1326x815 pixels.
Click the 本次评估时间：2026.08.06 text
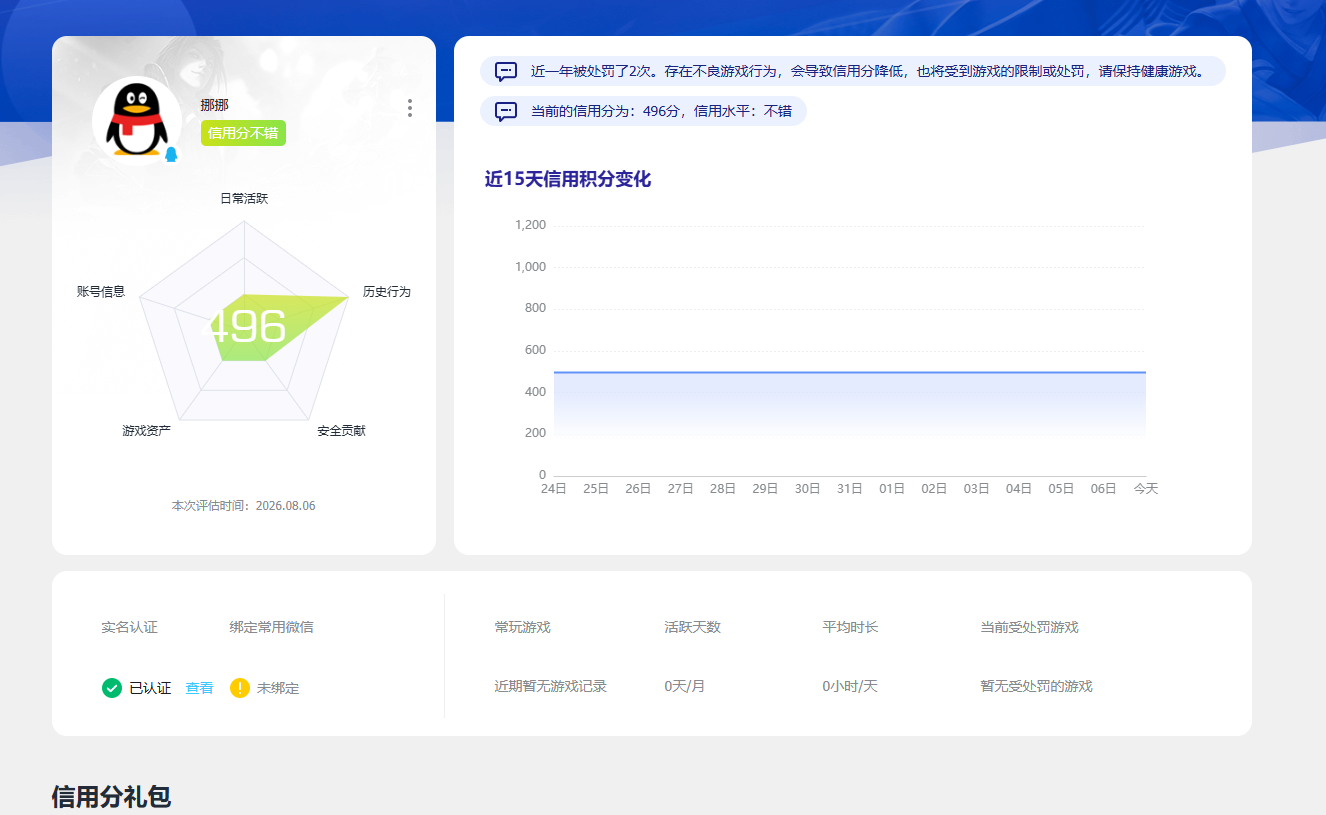(243, 506)
